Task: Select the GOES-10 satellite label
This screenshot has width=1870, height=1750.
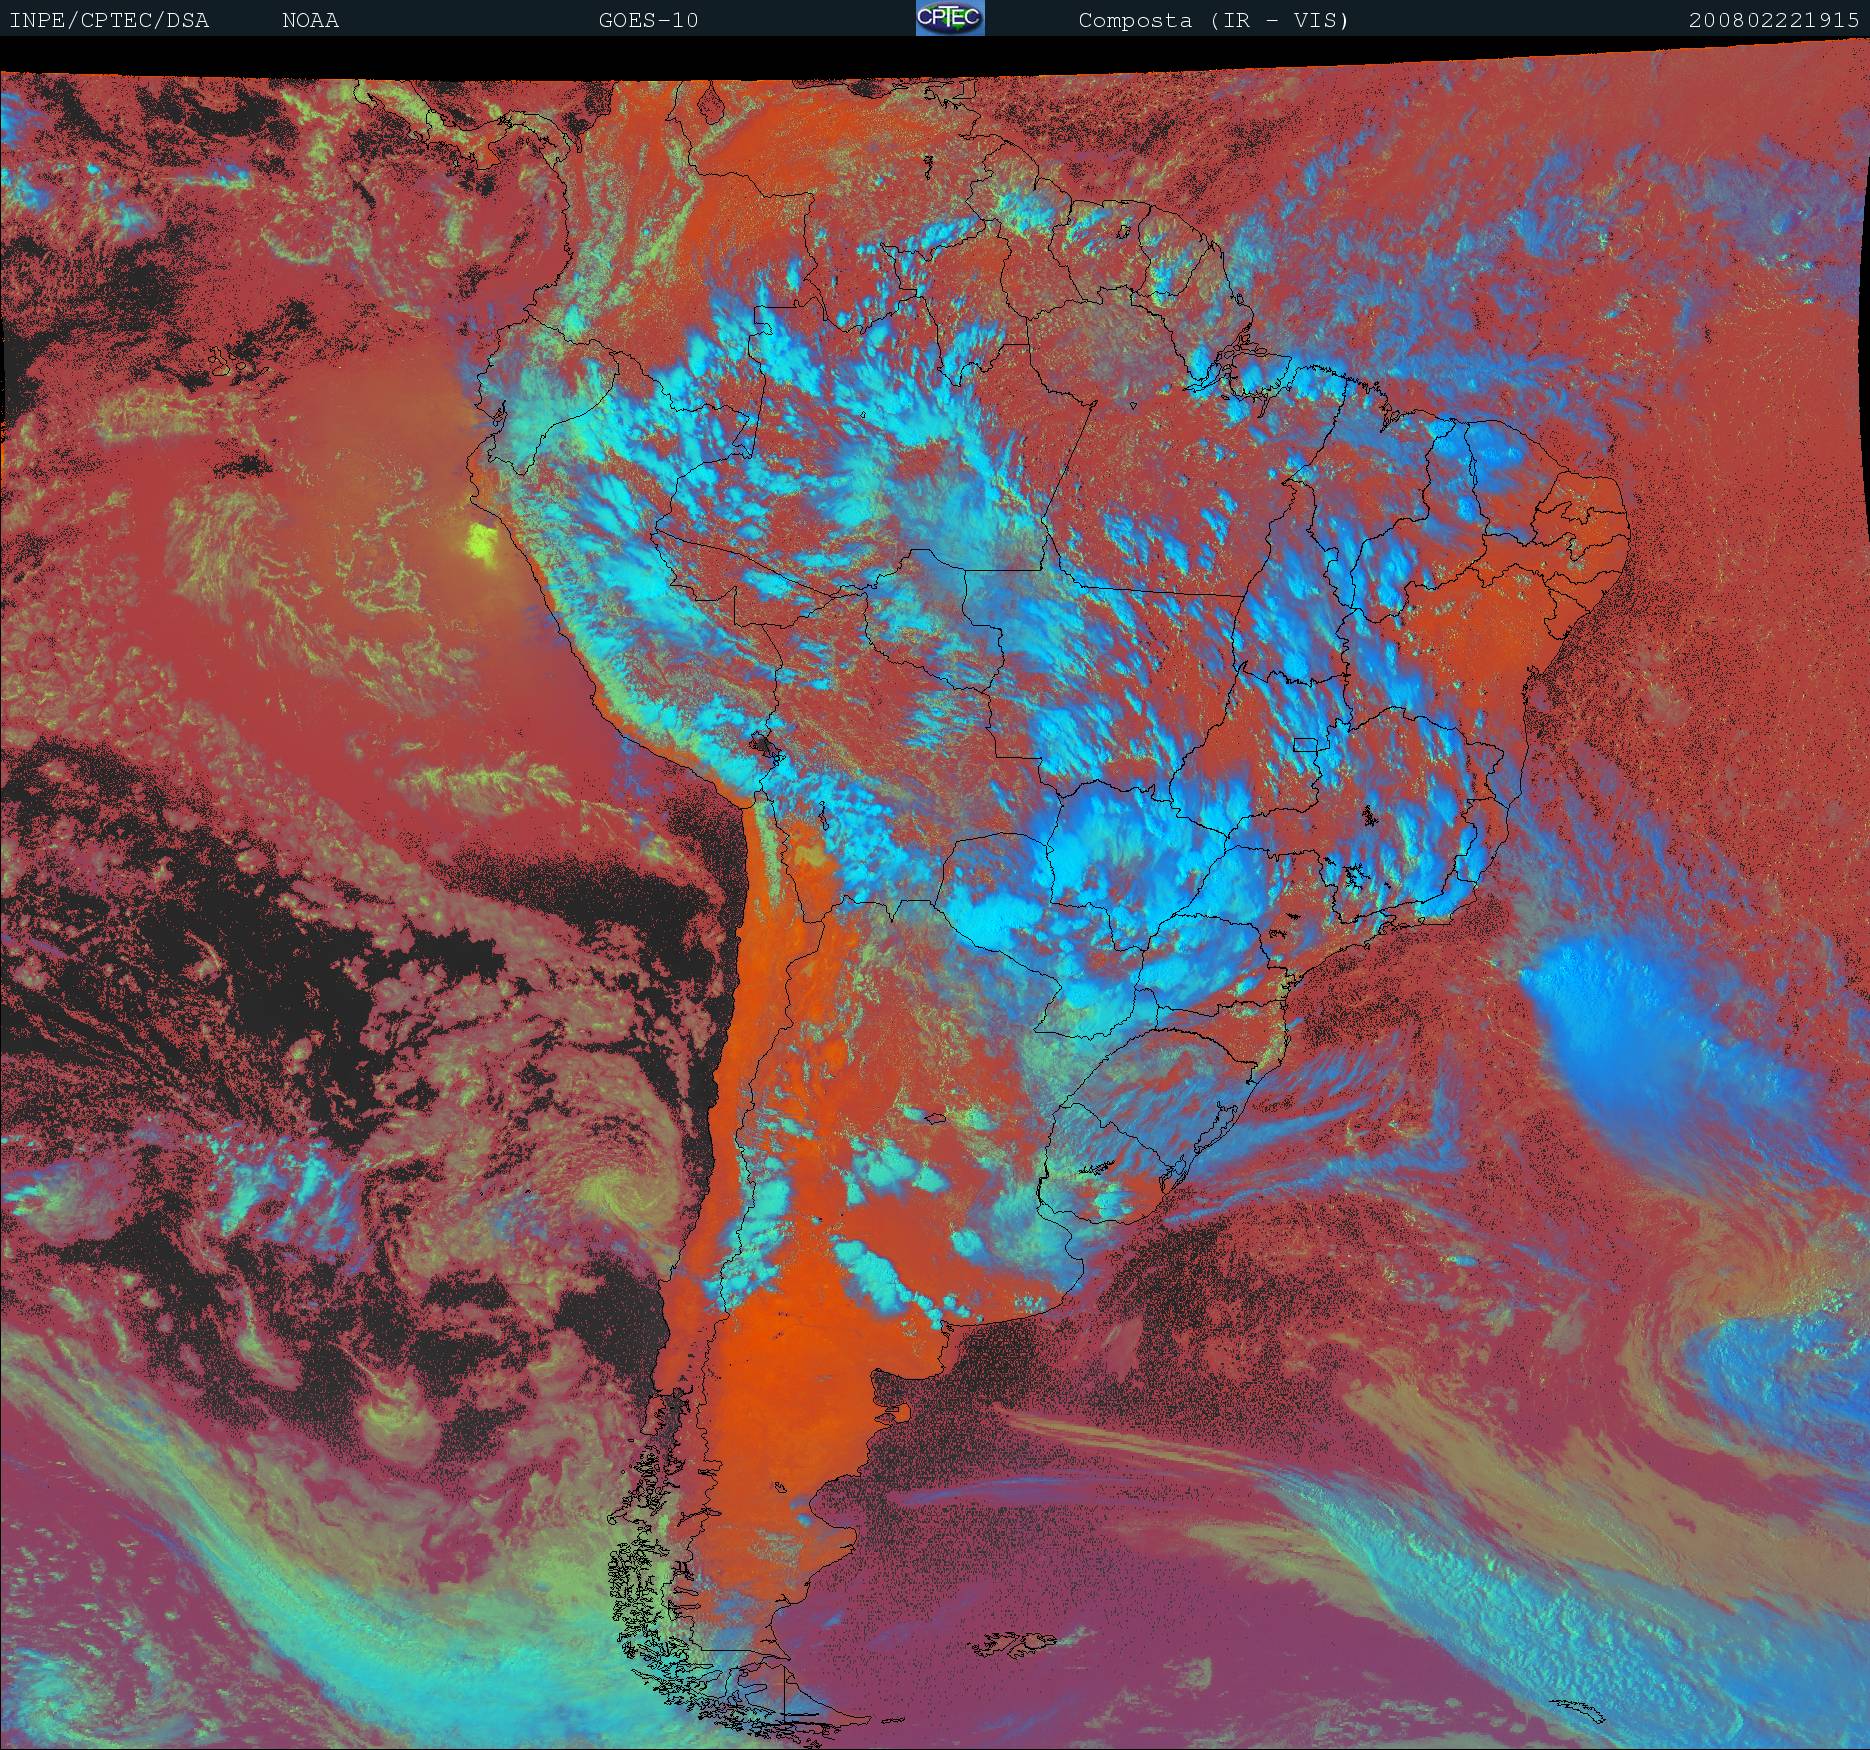Action: point(648,20)
